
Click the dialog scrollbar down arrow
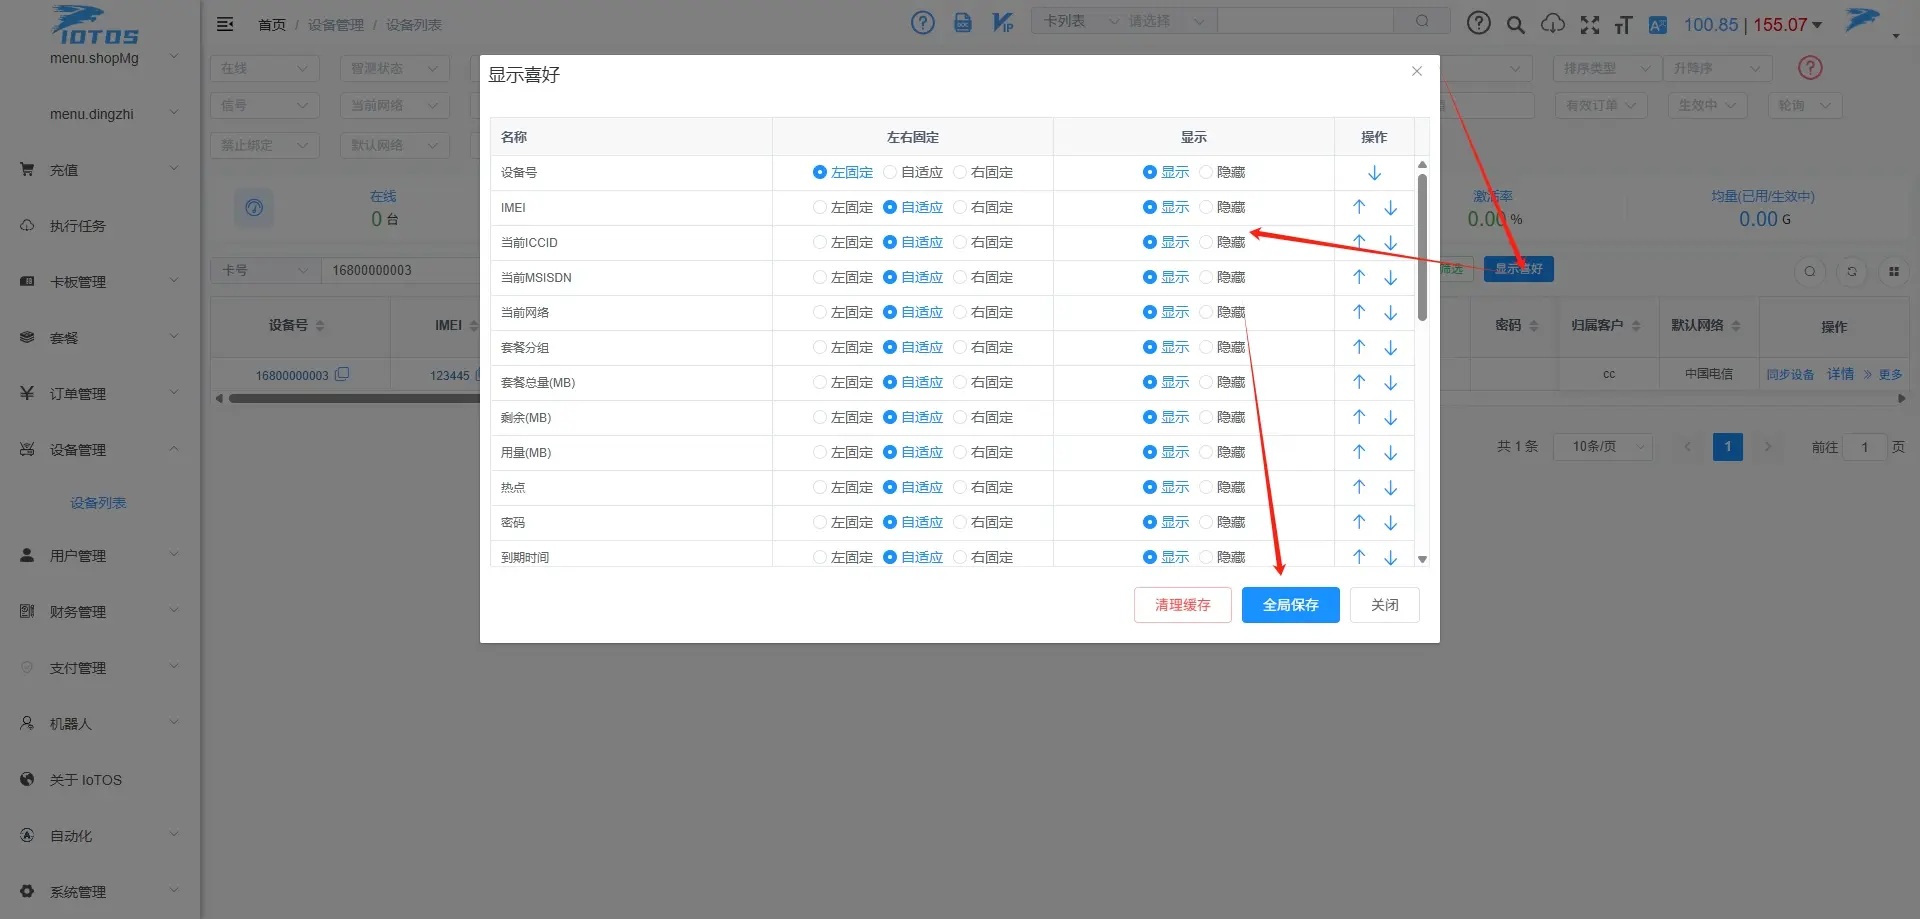(1422, 560)
